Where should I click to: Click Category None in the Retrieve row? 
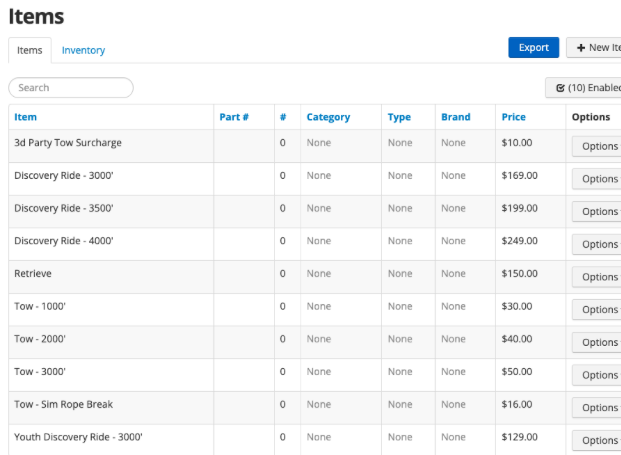click(x=319, y=273)
